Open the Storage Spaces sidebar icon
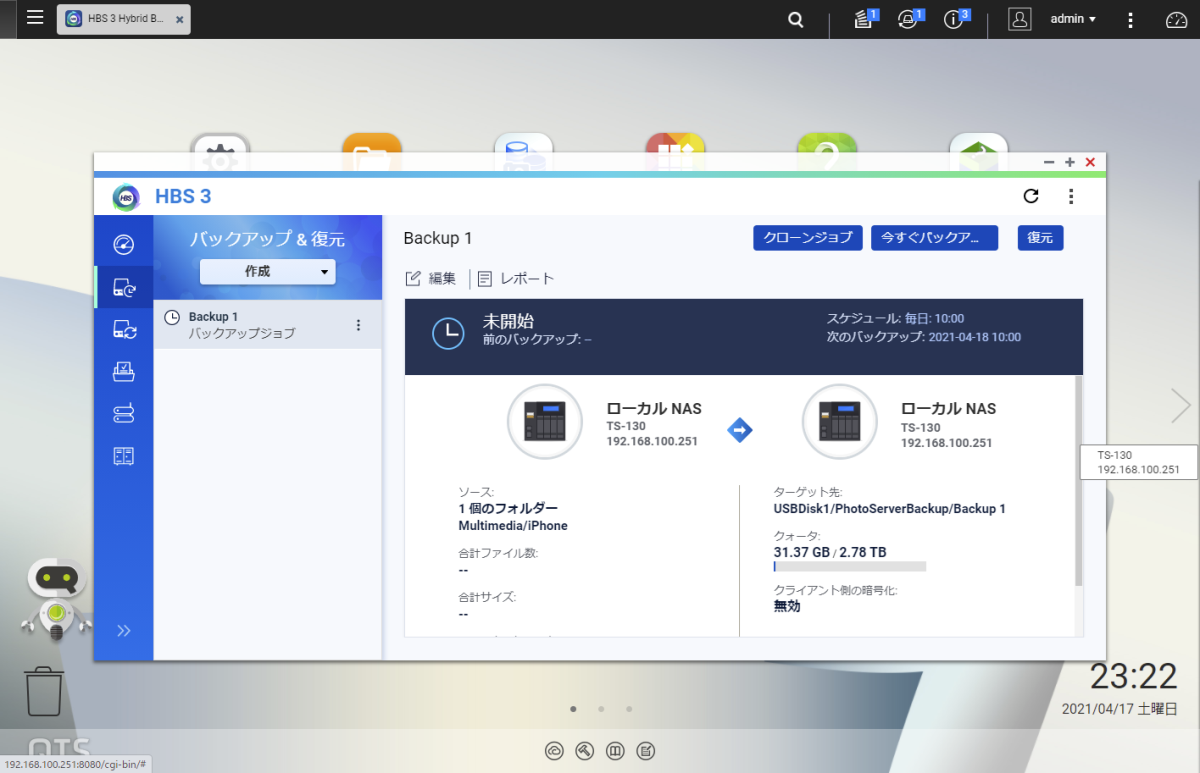Viewport: 1200px width, 773px height. point(124,413)
